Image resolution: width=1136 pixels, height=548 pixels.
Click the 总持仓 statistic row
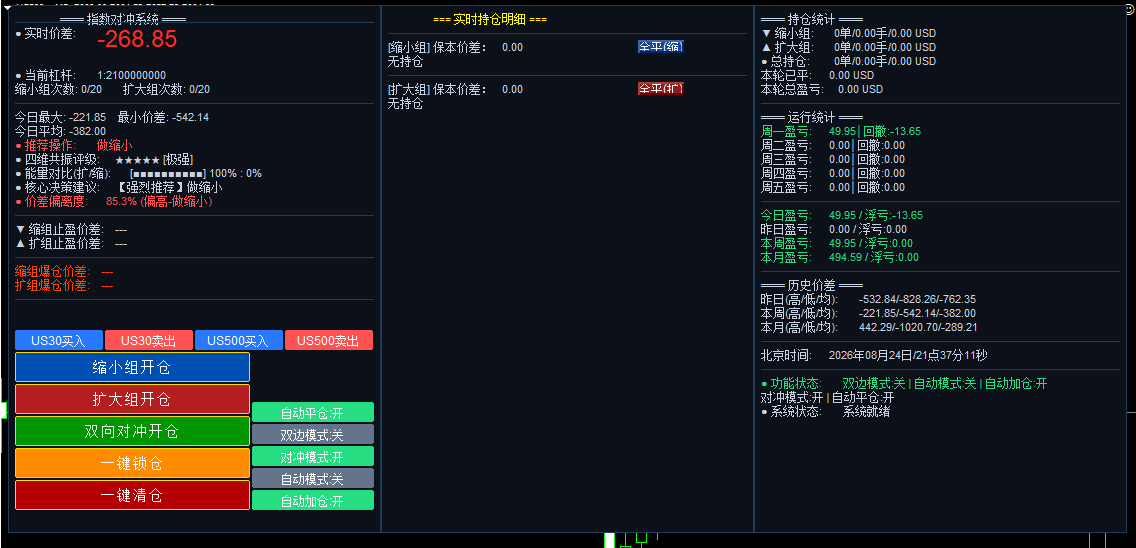tap(848, 61)
